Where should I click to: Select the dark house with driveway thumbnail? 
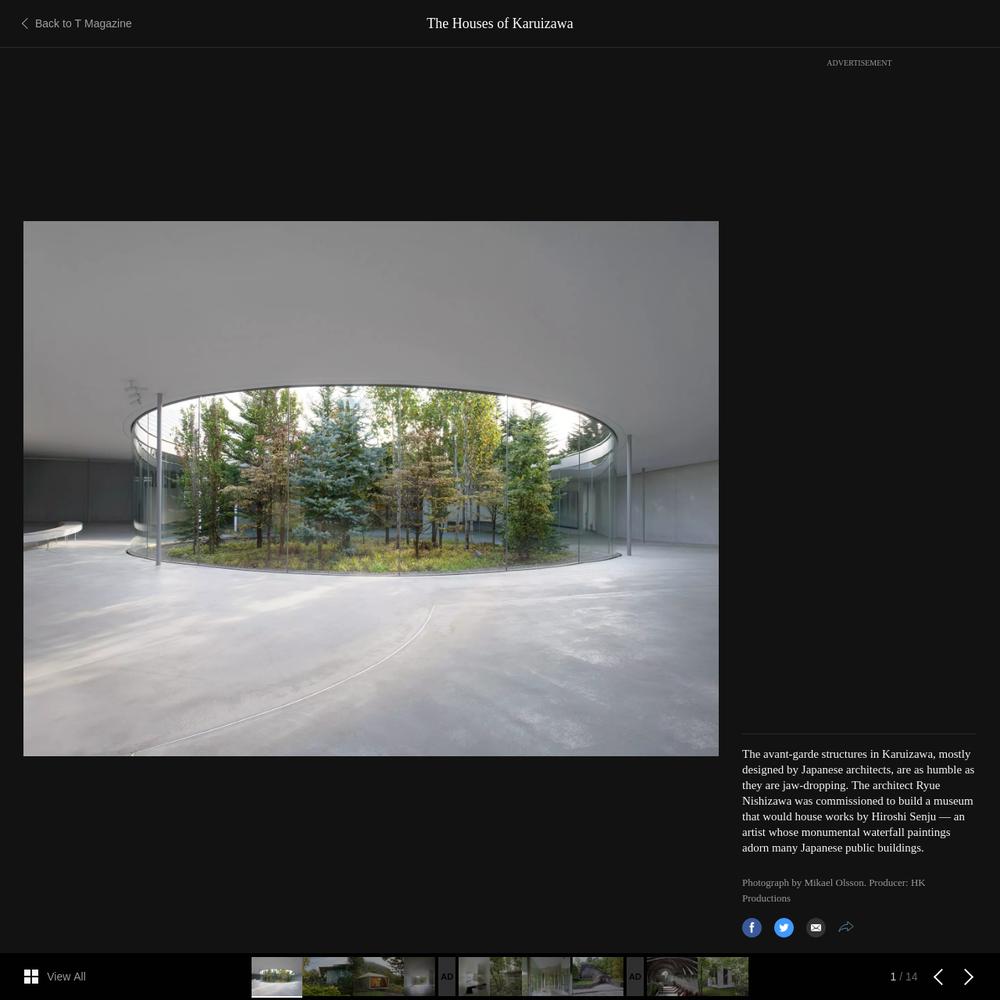pos(598,976)
